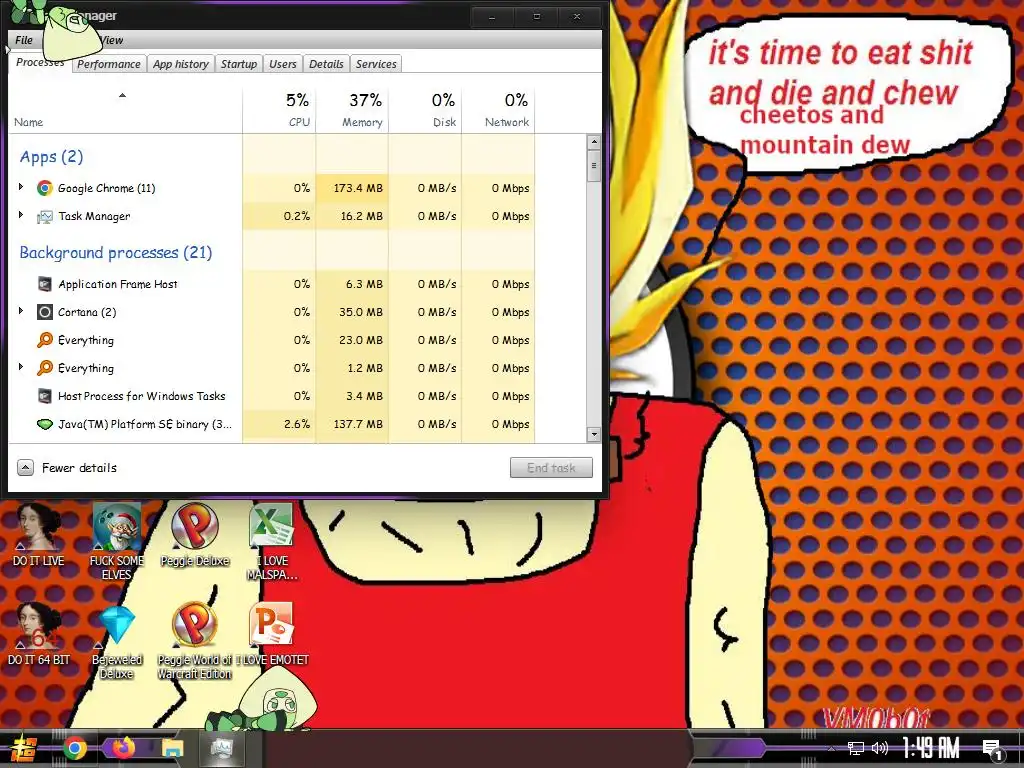Image resolution: width=1024 pixels, height=768 pixels.
Task: Expand the second Everything process row
Action: pyautogui.click(x=21, y=367)
